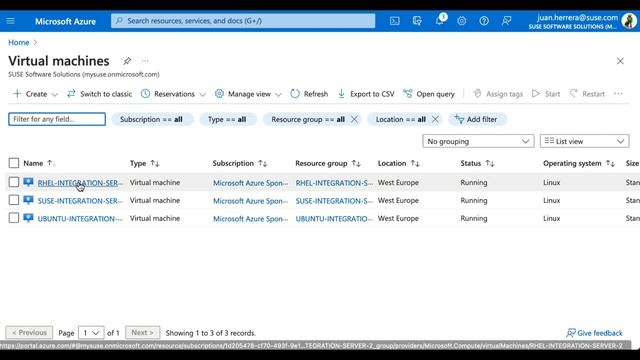Open SUSE-INTEGRATION-S resource group link
The image size is (640, 360).
tap(334, 201)
